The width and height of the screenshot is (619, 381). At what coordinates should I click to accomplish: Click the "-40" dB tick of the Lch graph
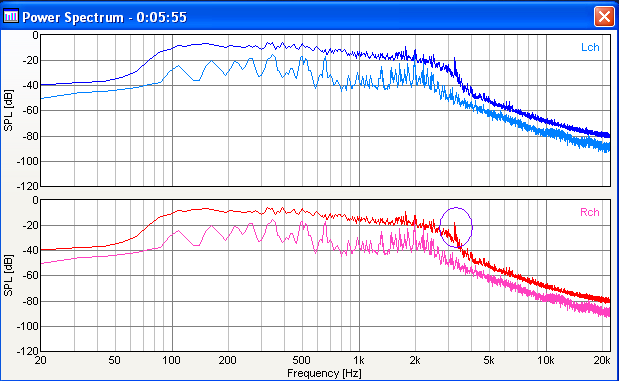(30, 86)
